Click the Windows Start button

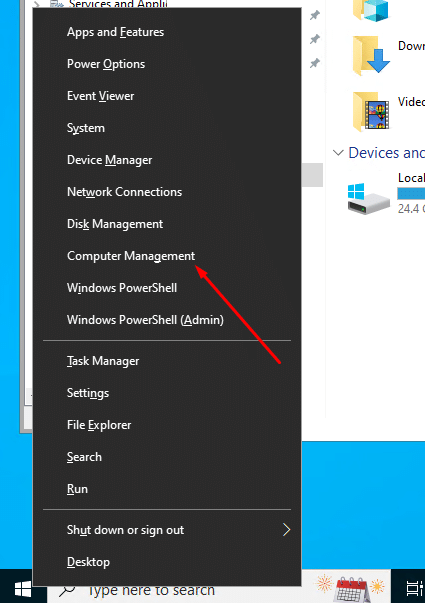pos(23,590)
